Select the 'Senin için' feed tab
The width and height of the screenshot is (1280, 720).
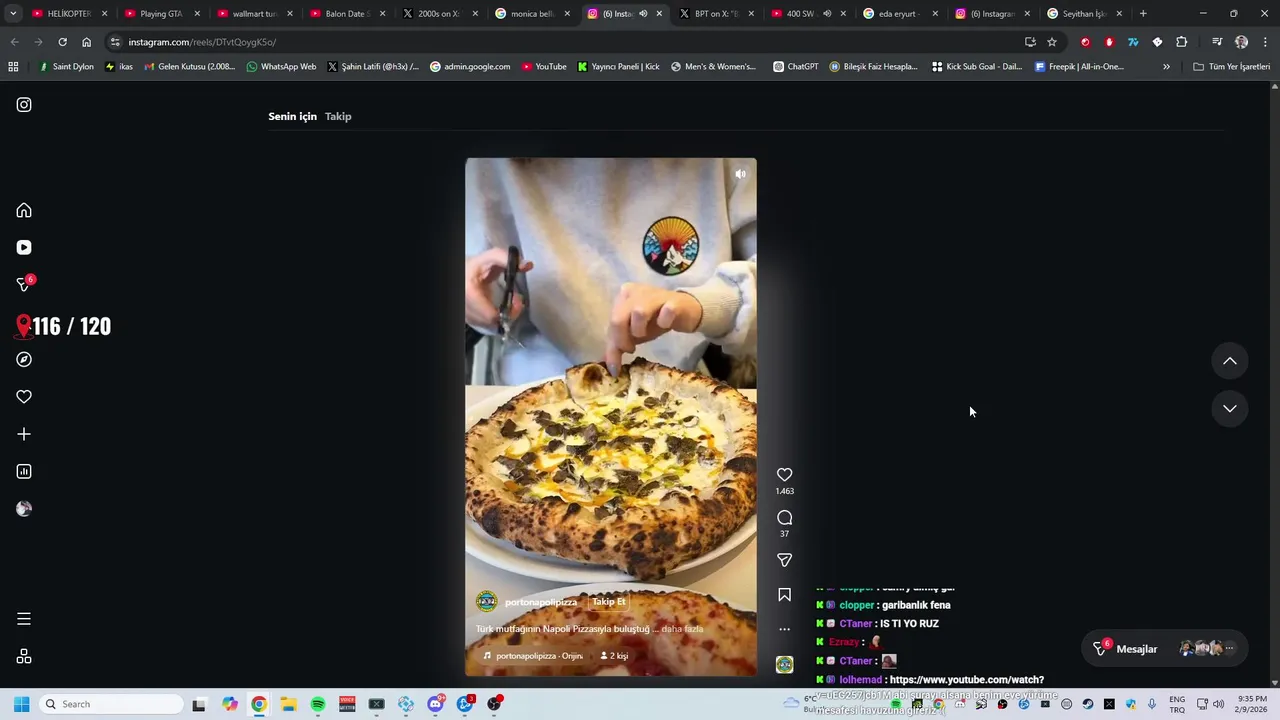[292, 116]
